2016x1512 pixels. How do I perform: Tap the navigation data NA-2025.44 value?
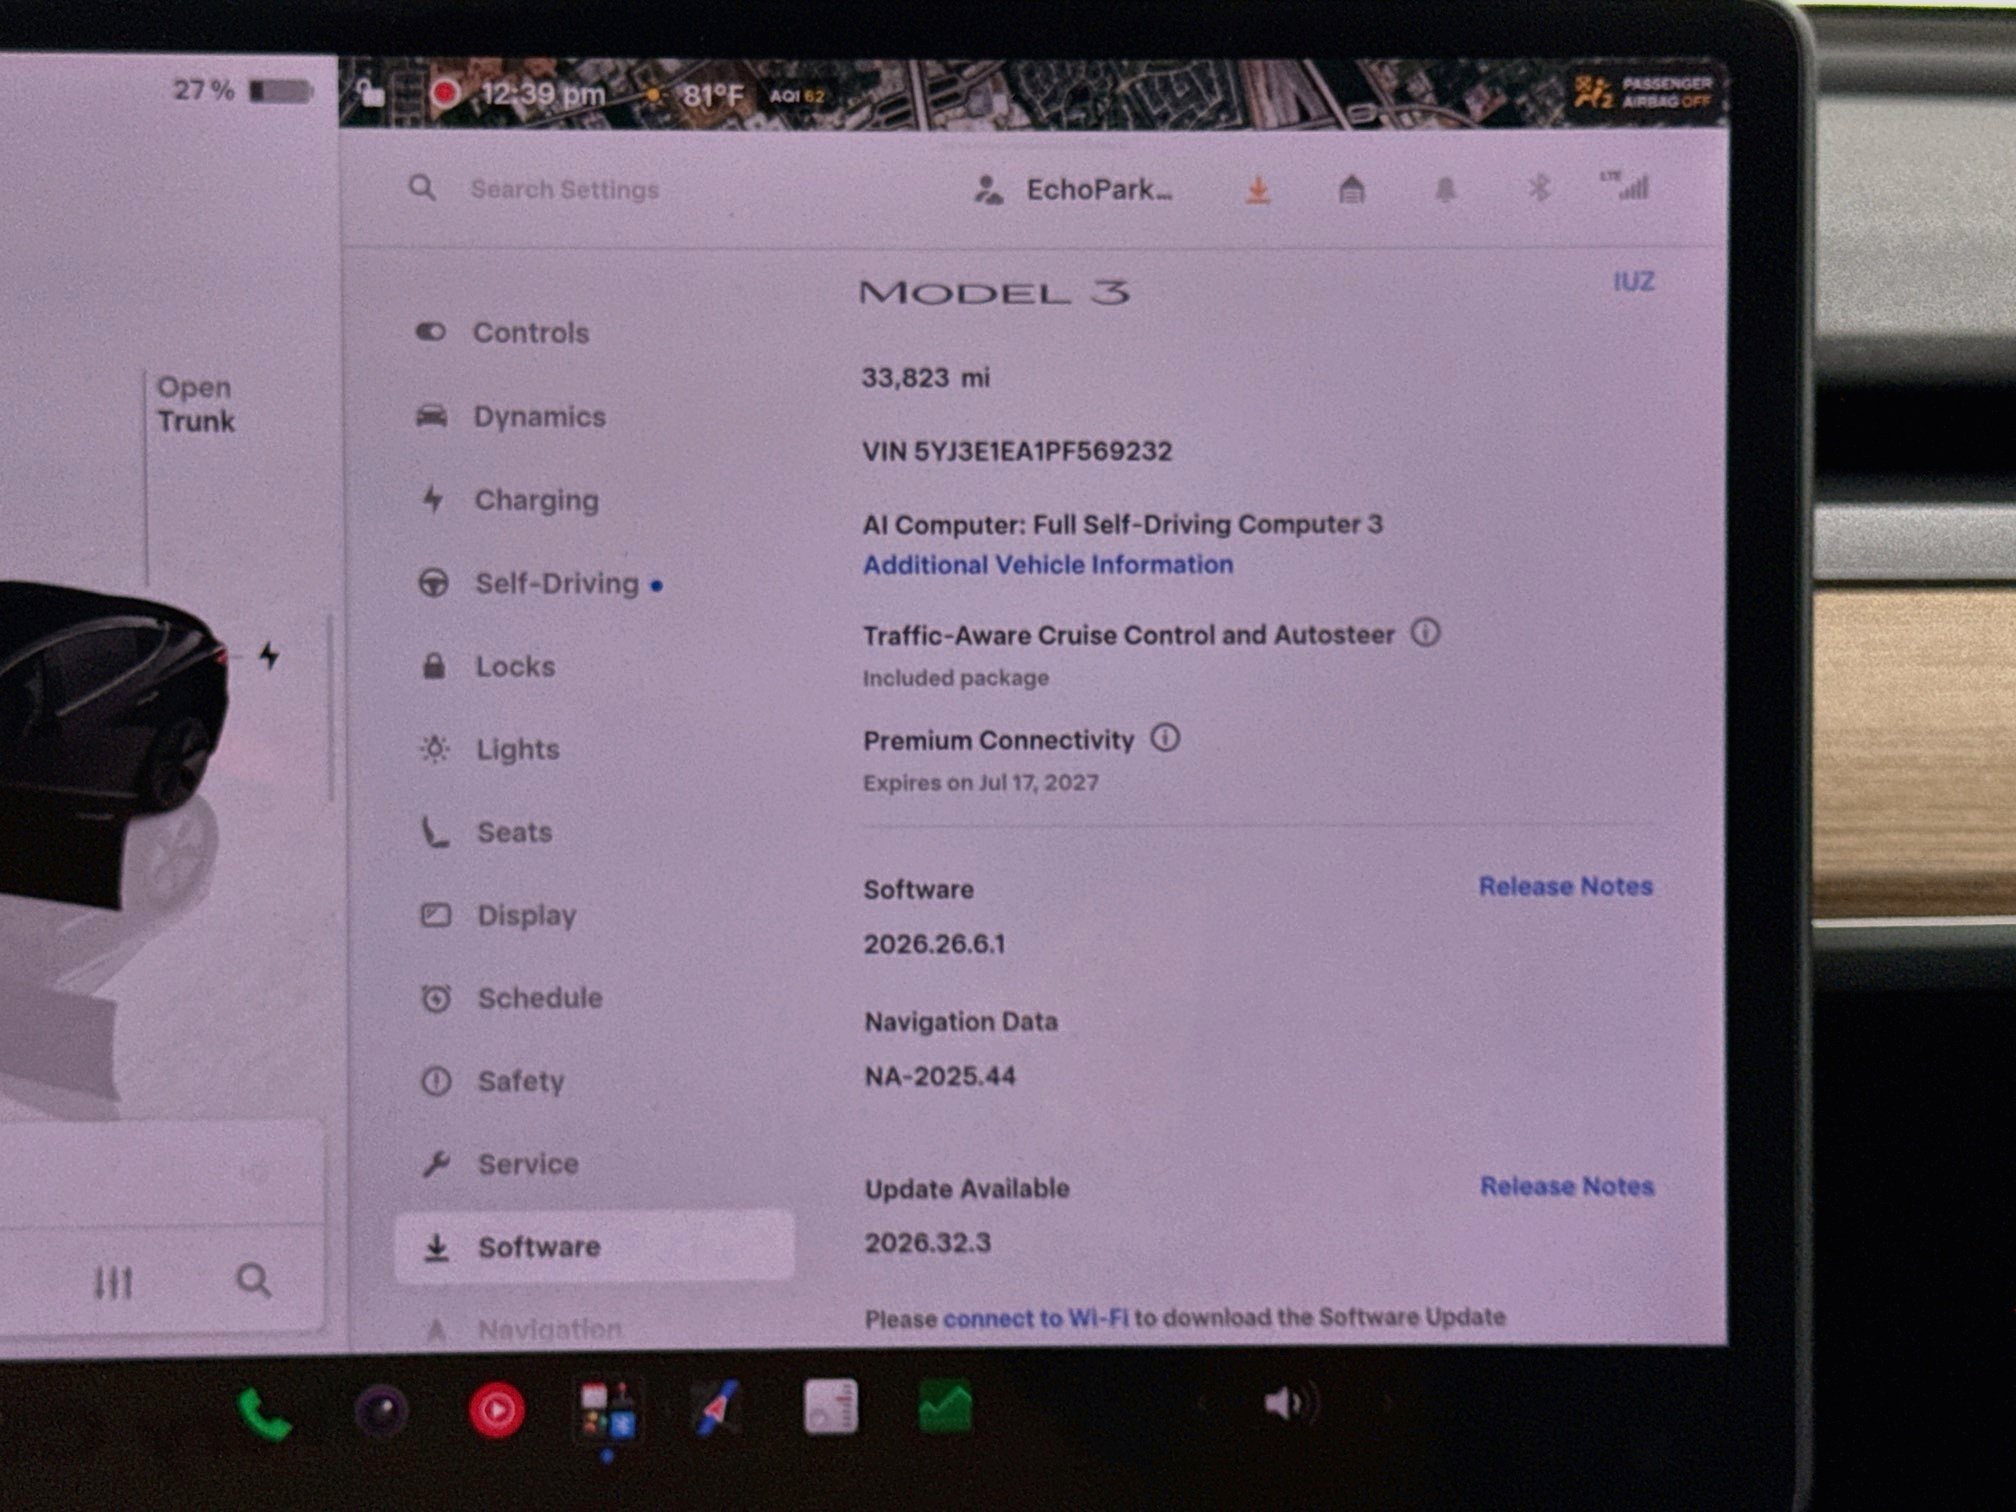coord(940,1076)
